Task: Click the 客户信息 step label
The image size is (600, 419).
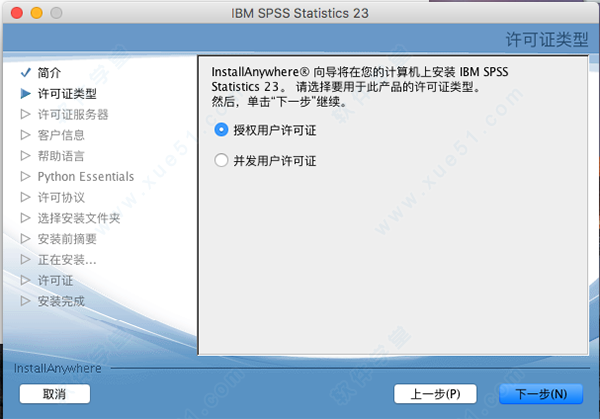Action: click(x=61, y=135)
